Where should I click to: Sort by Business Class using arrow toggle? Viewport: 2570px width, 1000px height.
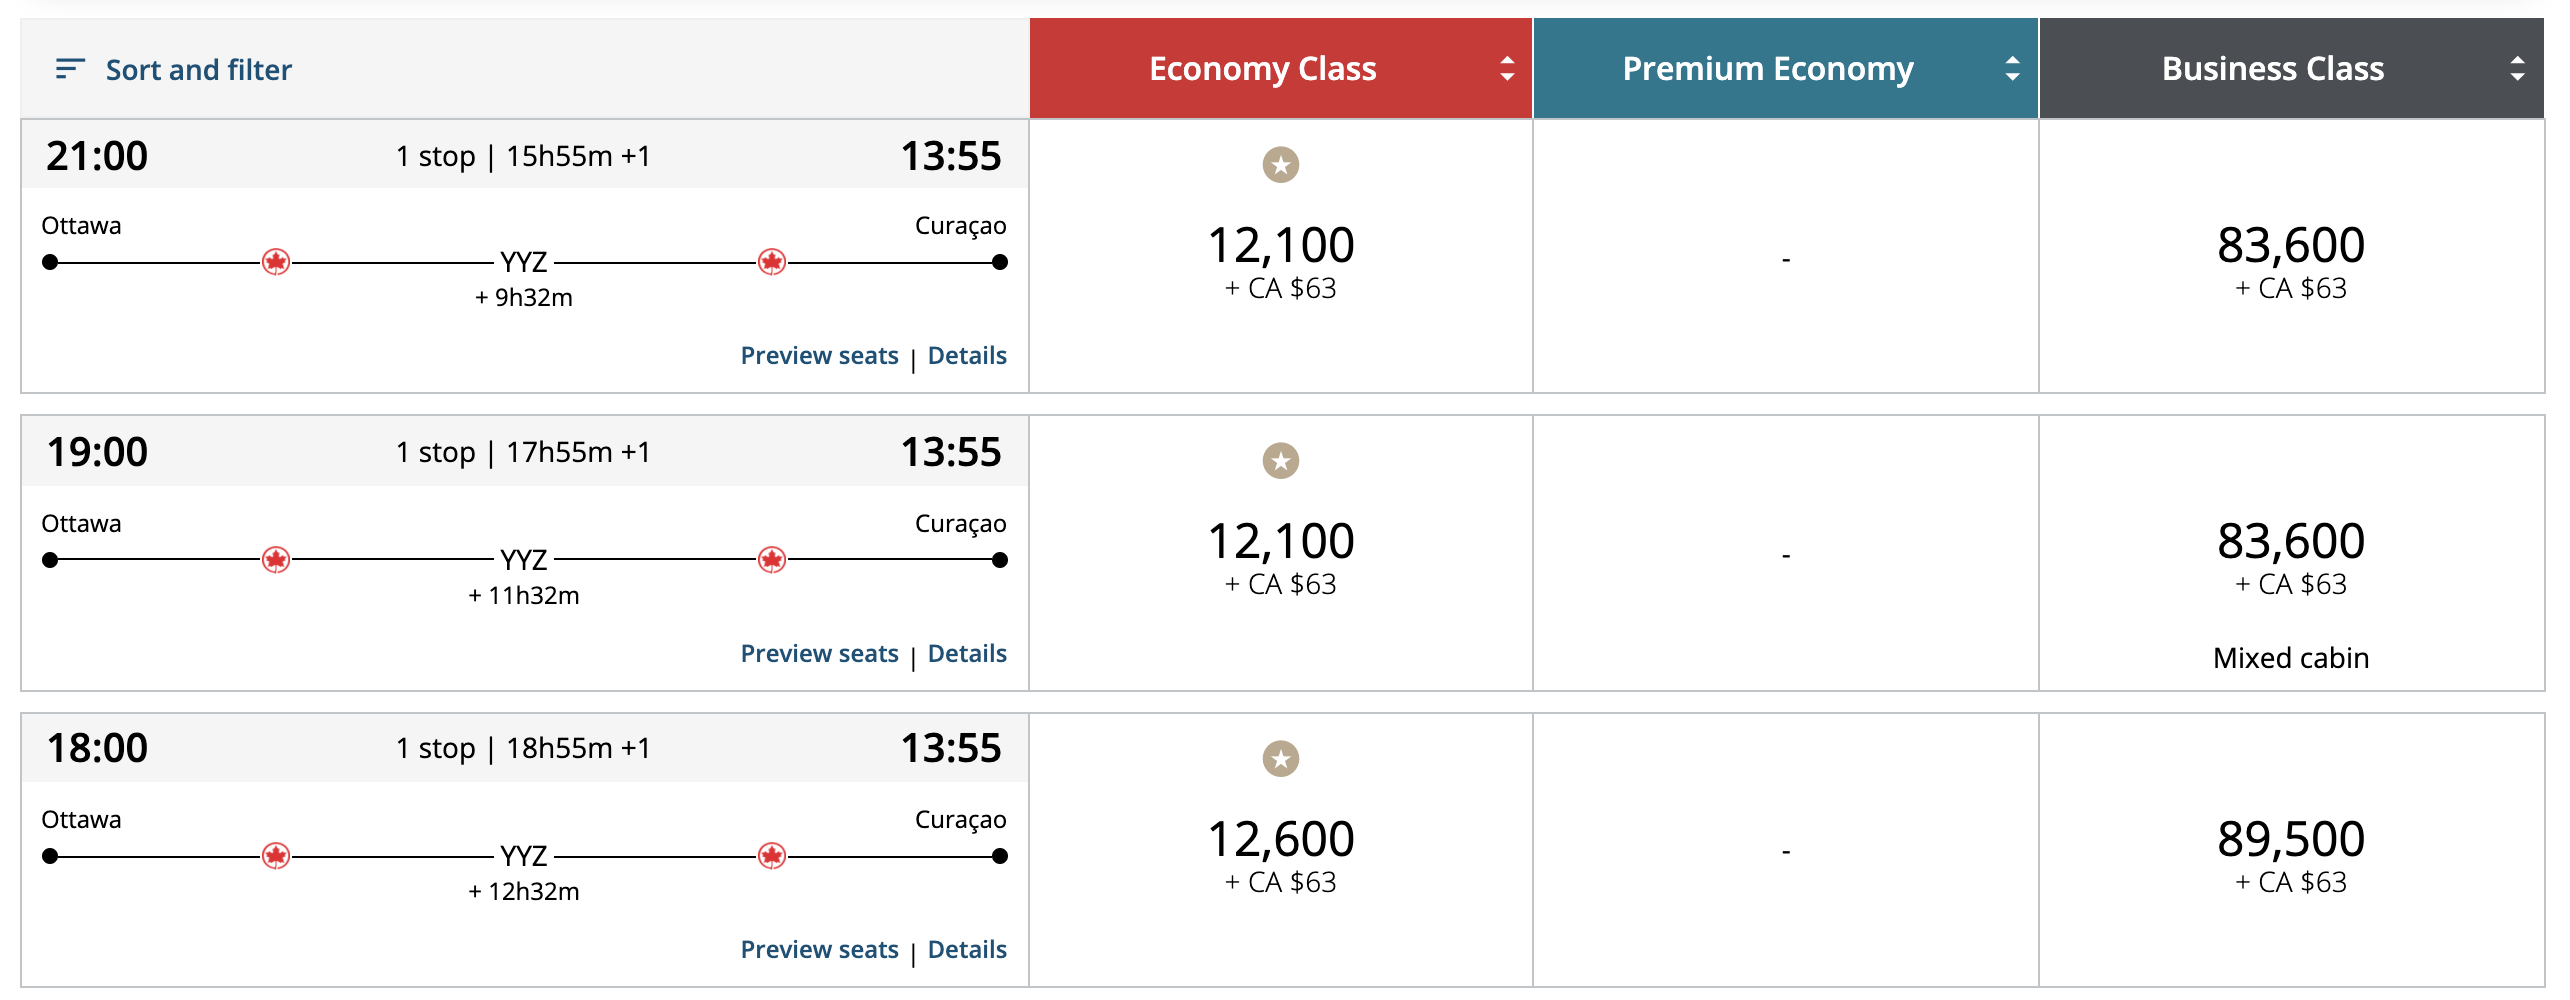tap(2517, 69)
